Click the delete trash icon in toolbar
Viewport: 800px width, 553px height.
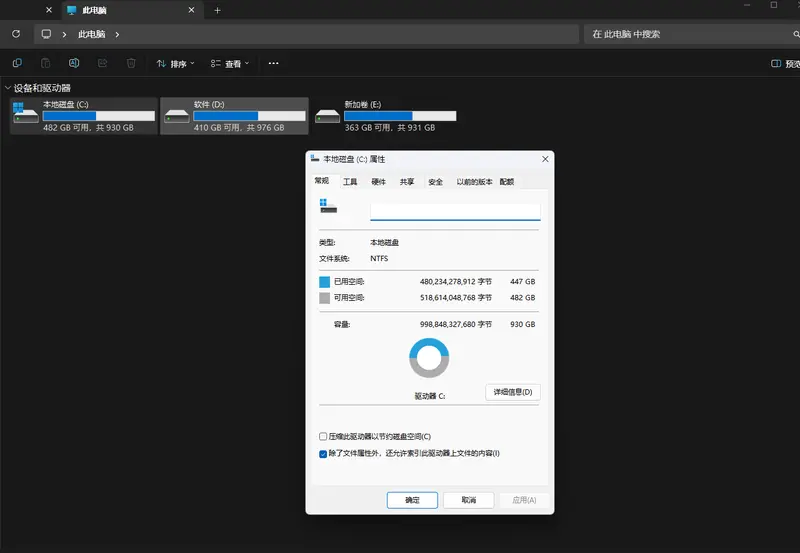[131, 63]
